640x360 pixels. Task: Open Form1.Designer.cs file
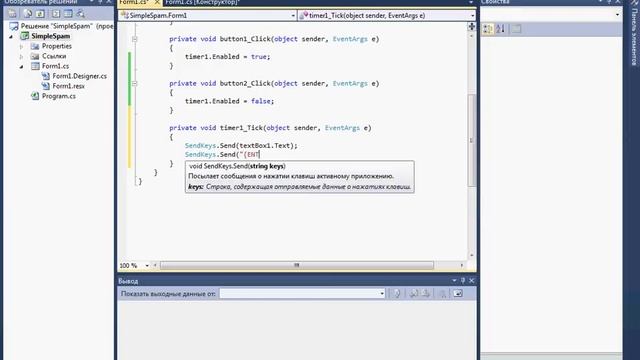point(80,76)
